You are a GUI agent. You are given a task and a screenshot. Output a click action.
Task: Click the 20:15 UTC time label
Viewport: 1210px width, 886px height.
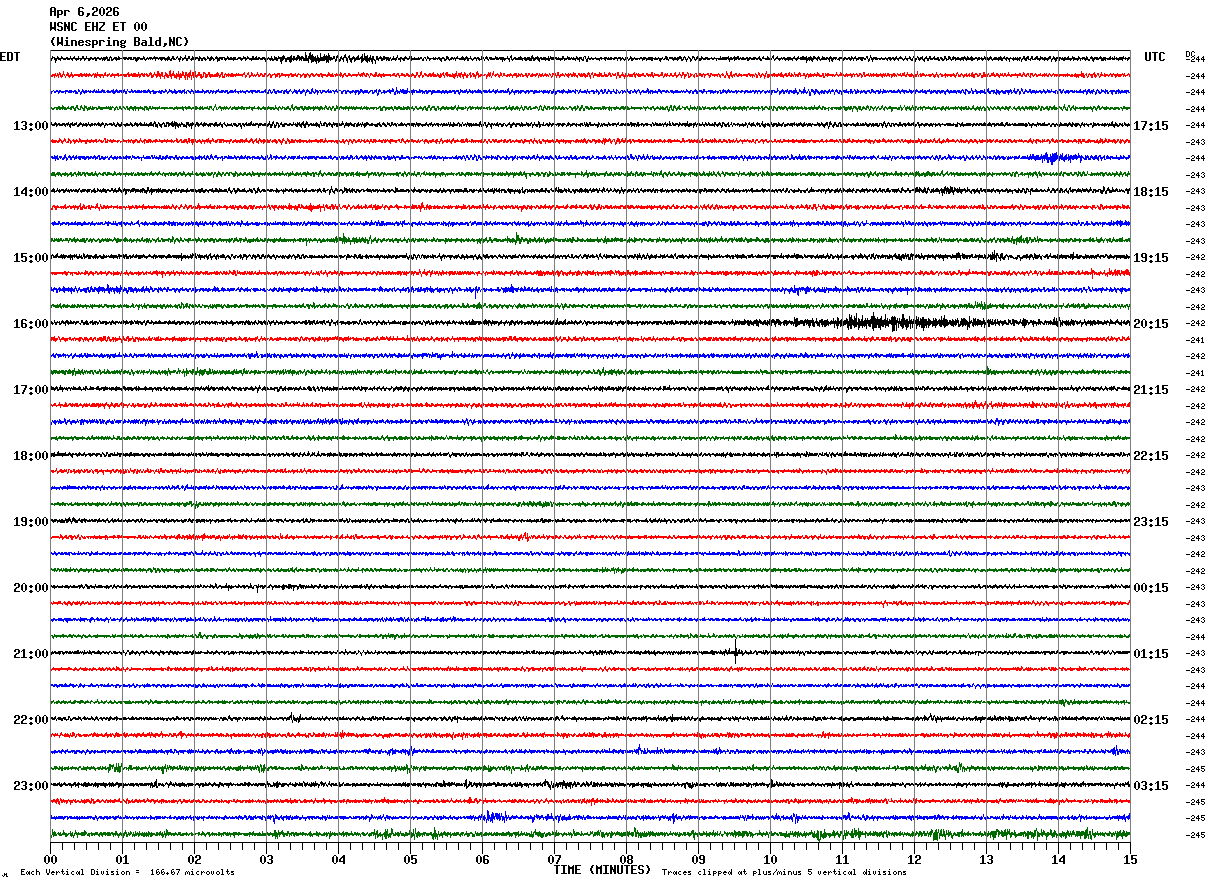click(1151, 324)
